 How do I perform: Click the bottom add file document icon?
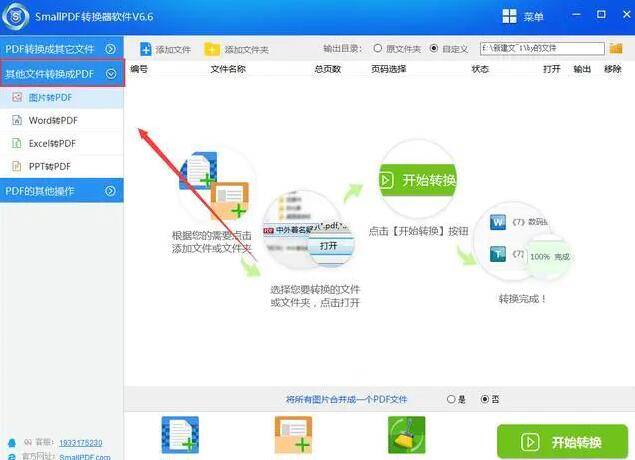click(x=180, y=435)
